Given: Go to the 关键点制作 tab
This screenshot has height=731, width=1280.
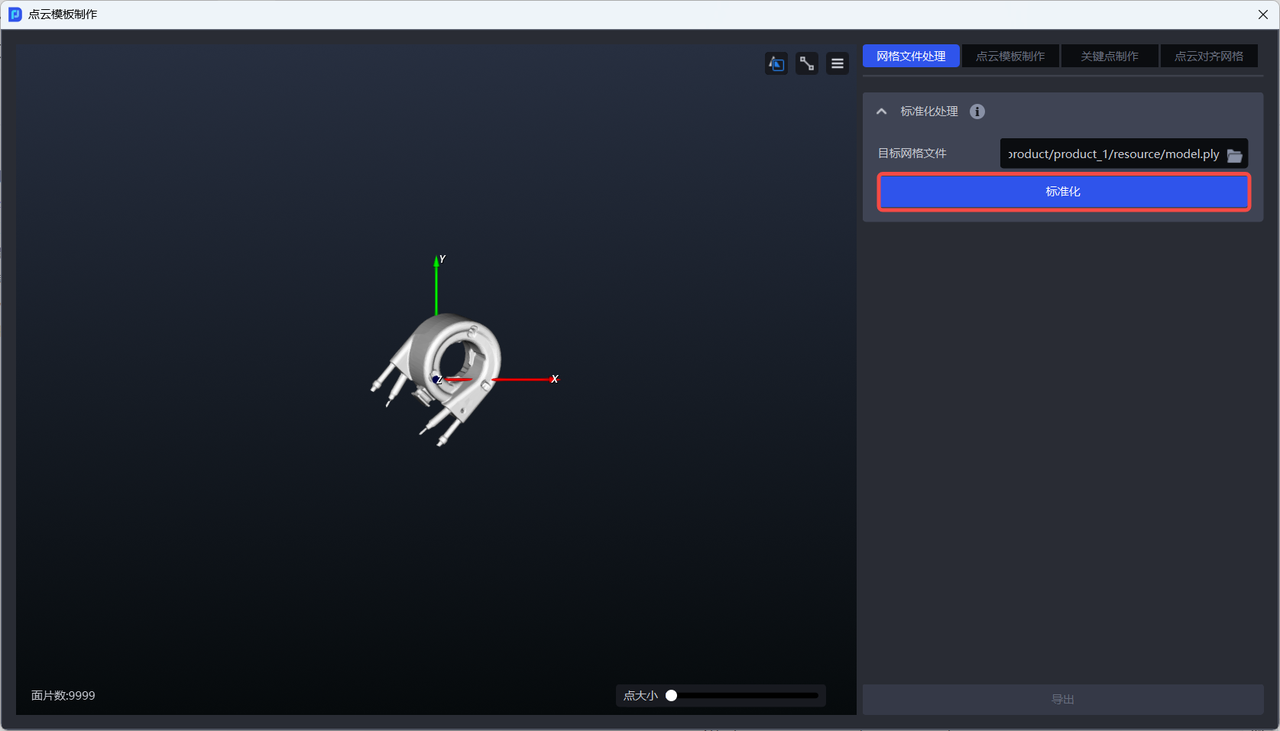Looking at the screenshot, I should [1109, 56].
